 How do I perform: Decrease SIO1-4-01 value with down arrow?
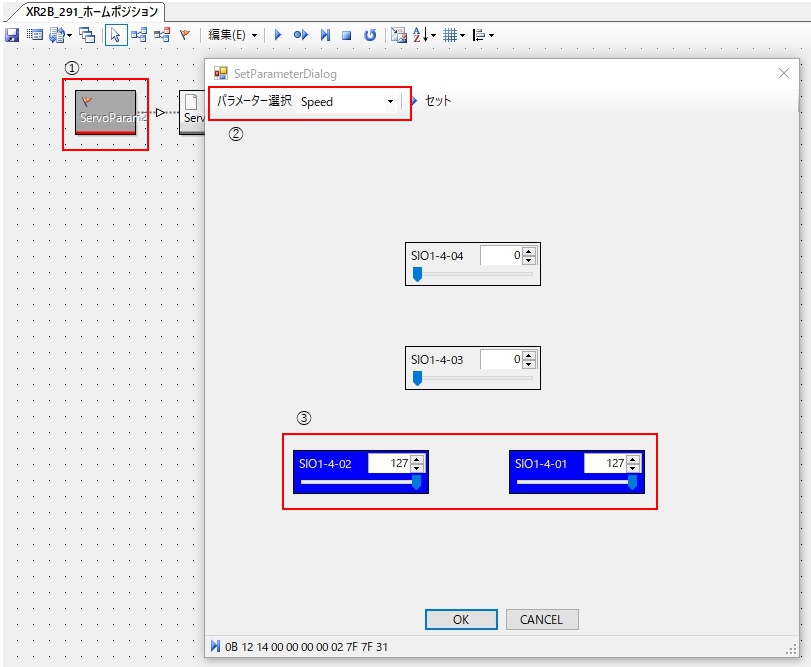pos(633,468)
